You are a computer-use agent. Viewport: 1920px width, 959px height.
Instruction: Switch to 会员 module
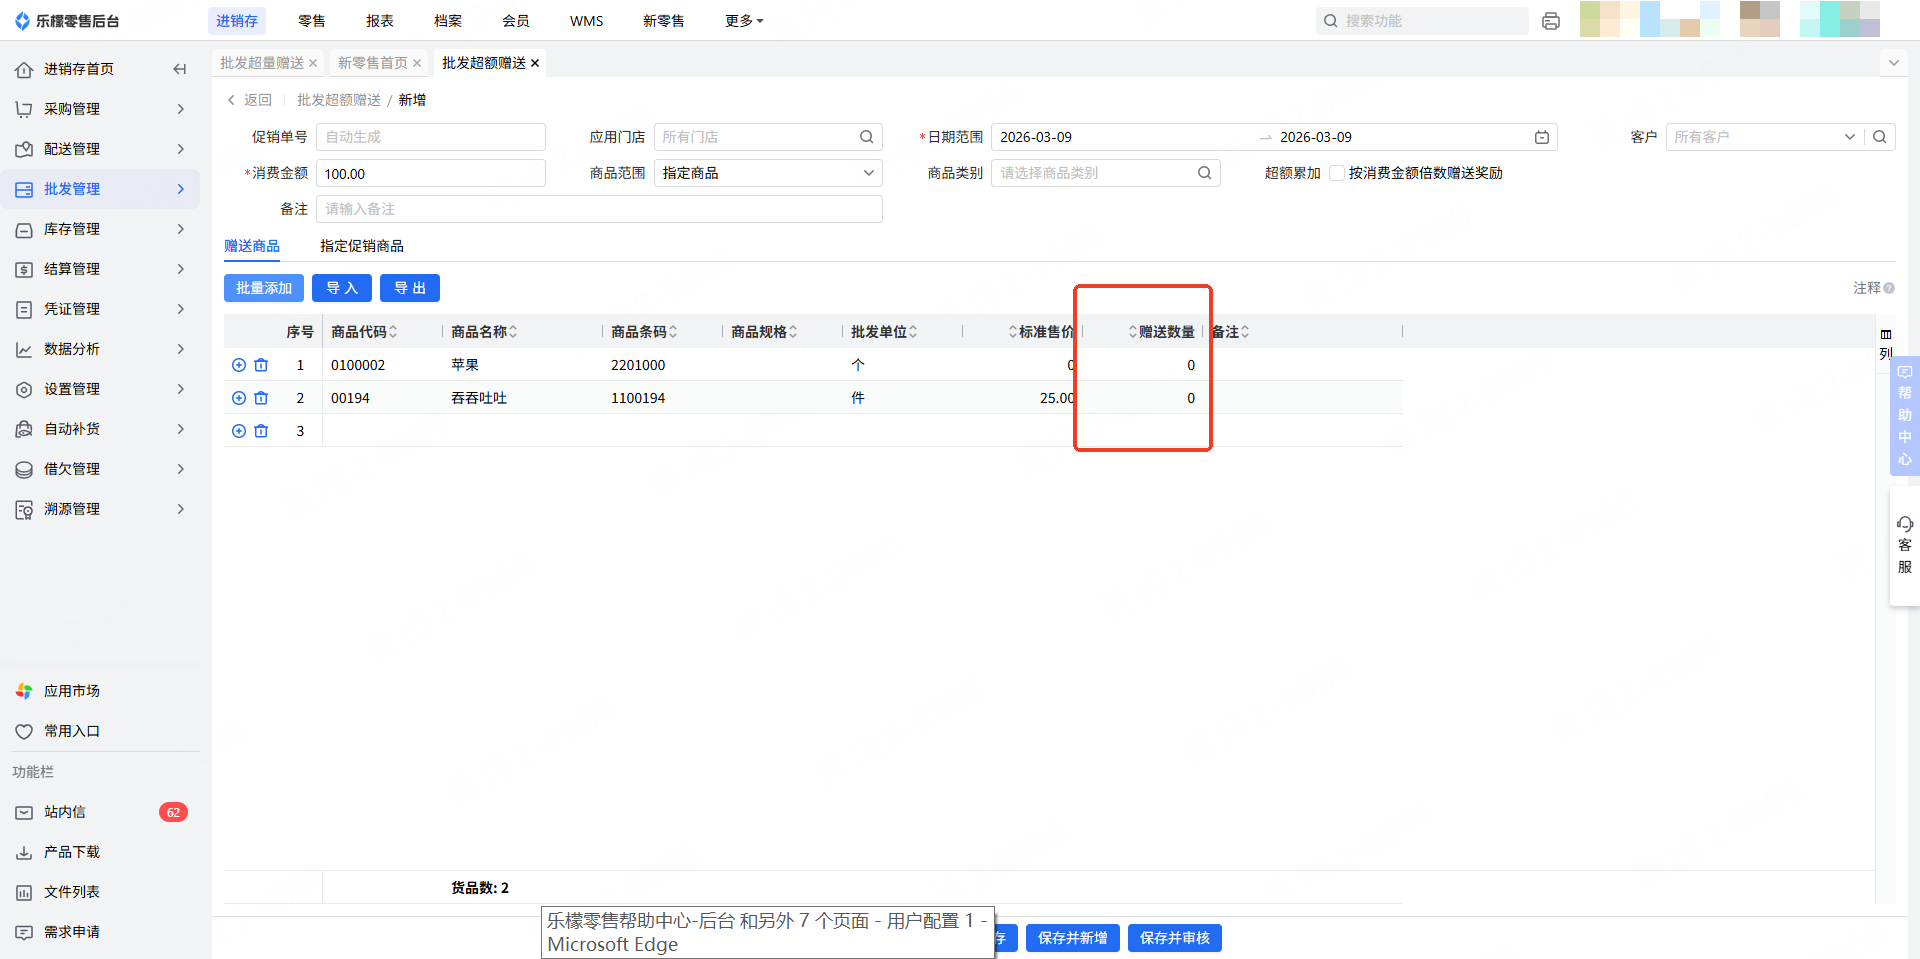point(516,21)
